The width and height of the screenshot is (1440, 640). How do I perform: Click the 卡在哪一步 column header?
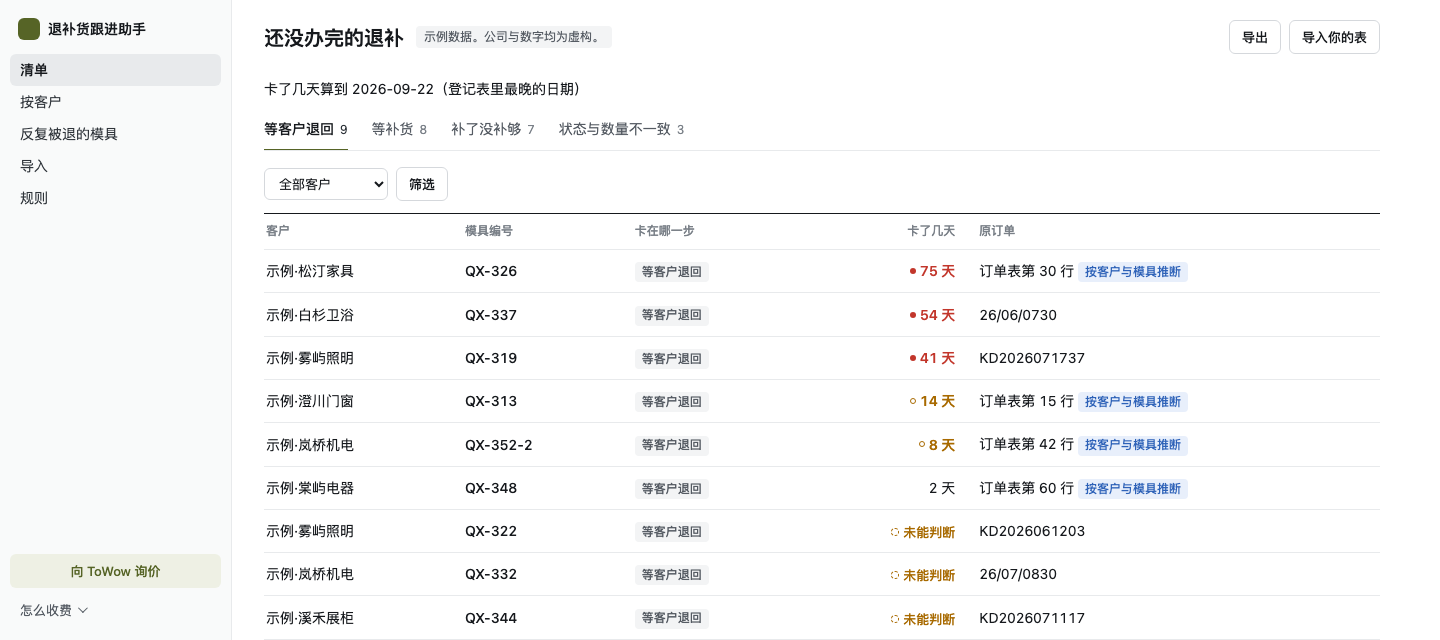[665, 231]
